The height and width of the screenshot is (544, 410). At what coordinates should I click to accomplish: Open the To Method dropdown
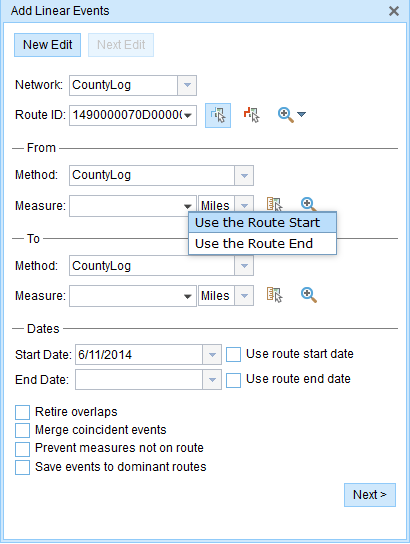point(244,266)
